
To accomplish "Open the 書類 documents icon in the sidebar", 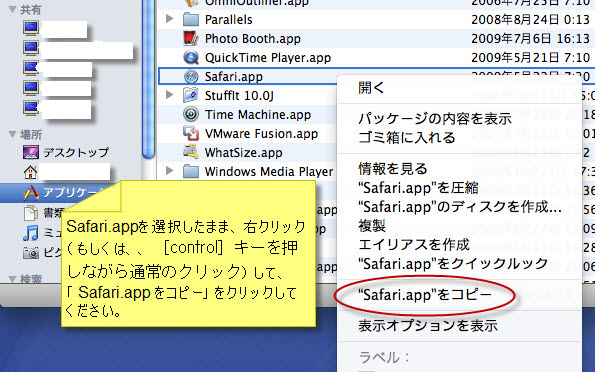I will (31, 213).
